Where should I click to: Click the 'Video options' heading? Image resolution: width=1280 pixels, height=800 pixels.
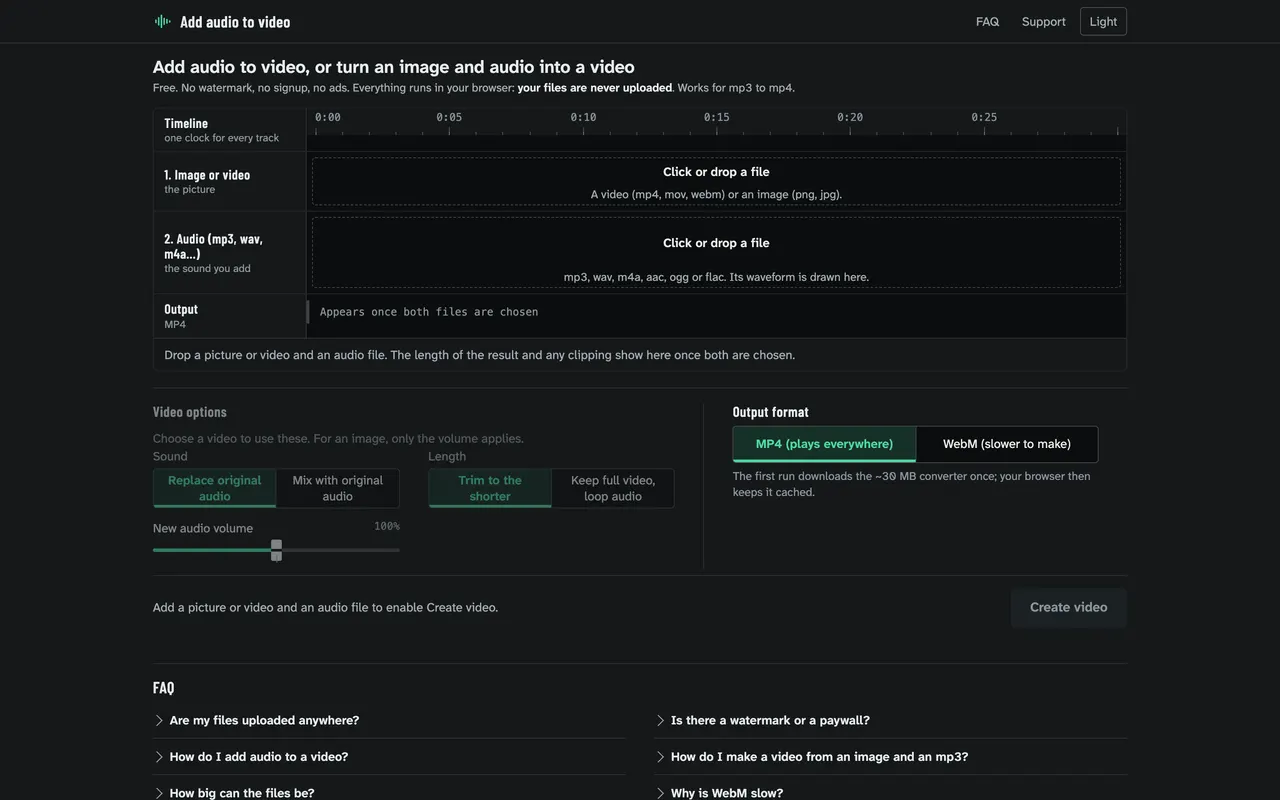(x=190, y=412)
